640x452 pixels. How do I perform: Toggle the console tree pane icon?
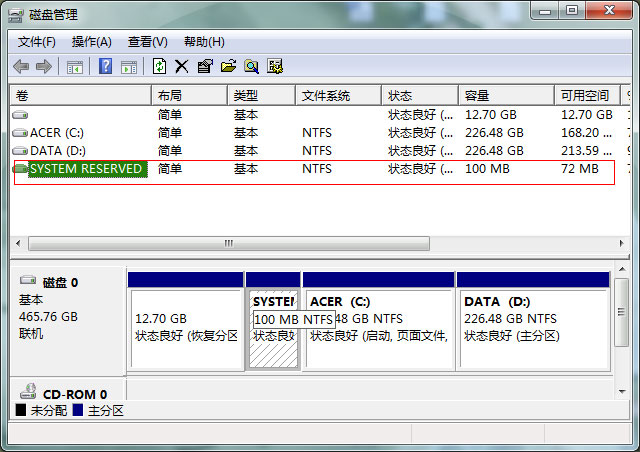tap(74, 67)
